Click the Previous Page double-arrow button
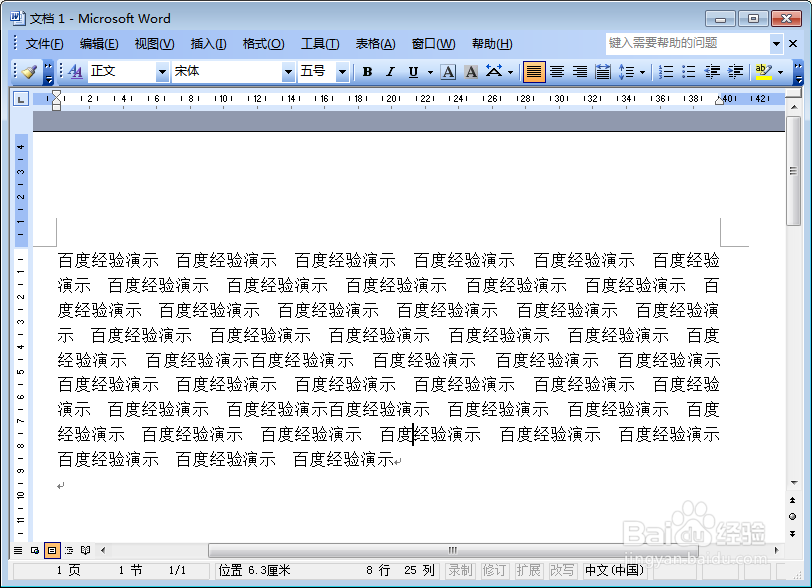This screenshot has height=588, width=812. (x=793, y=500)
